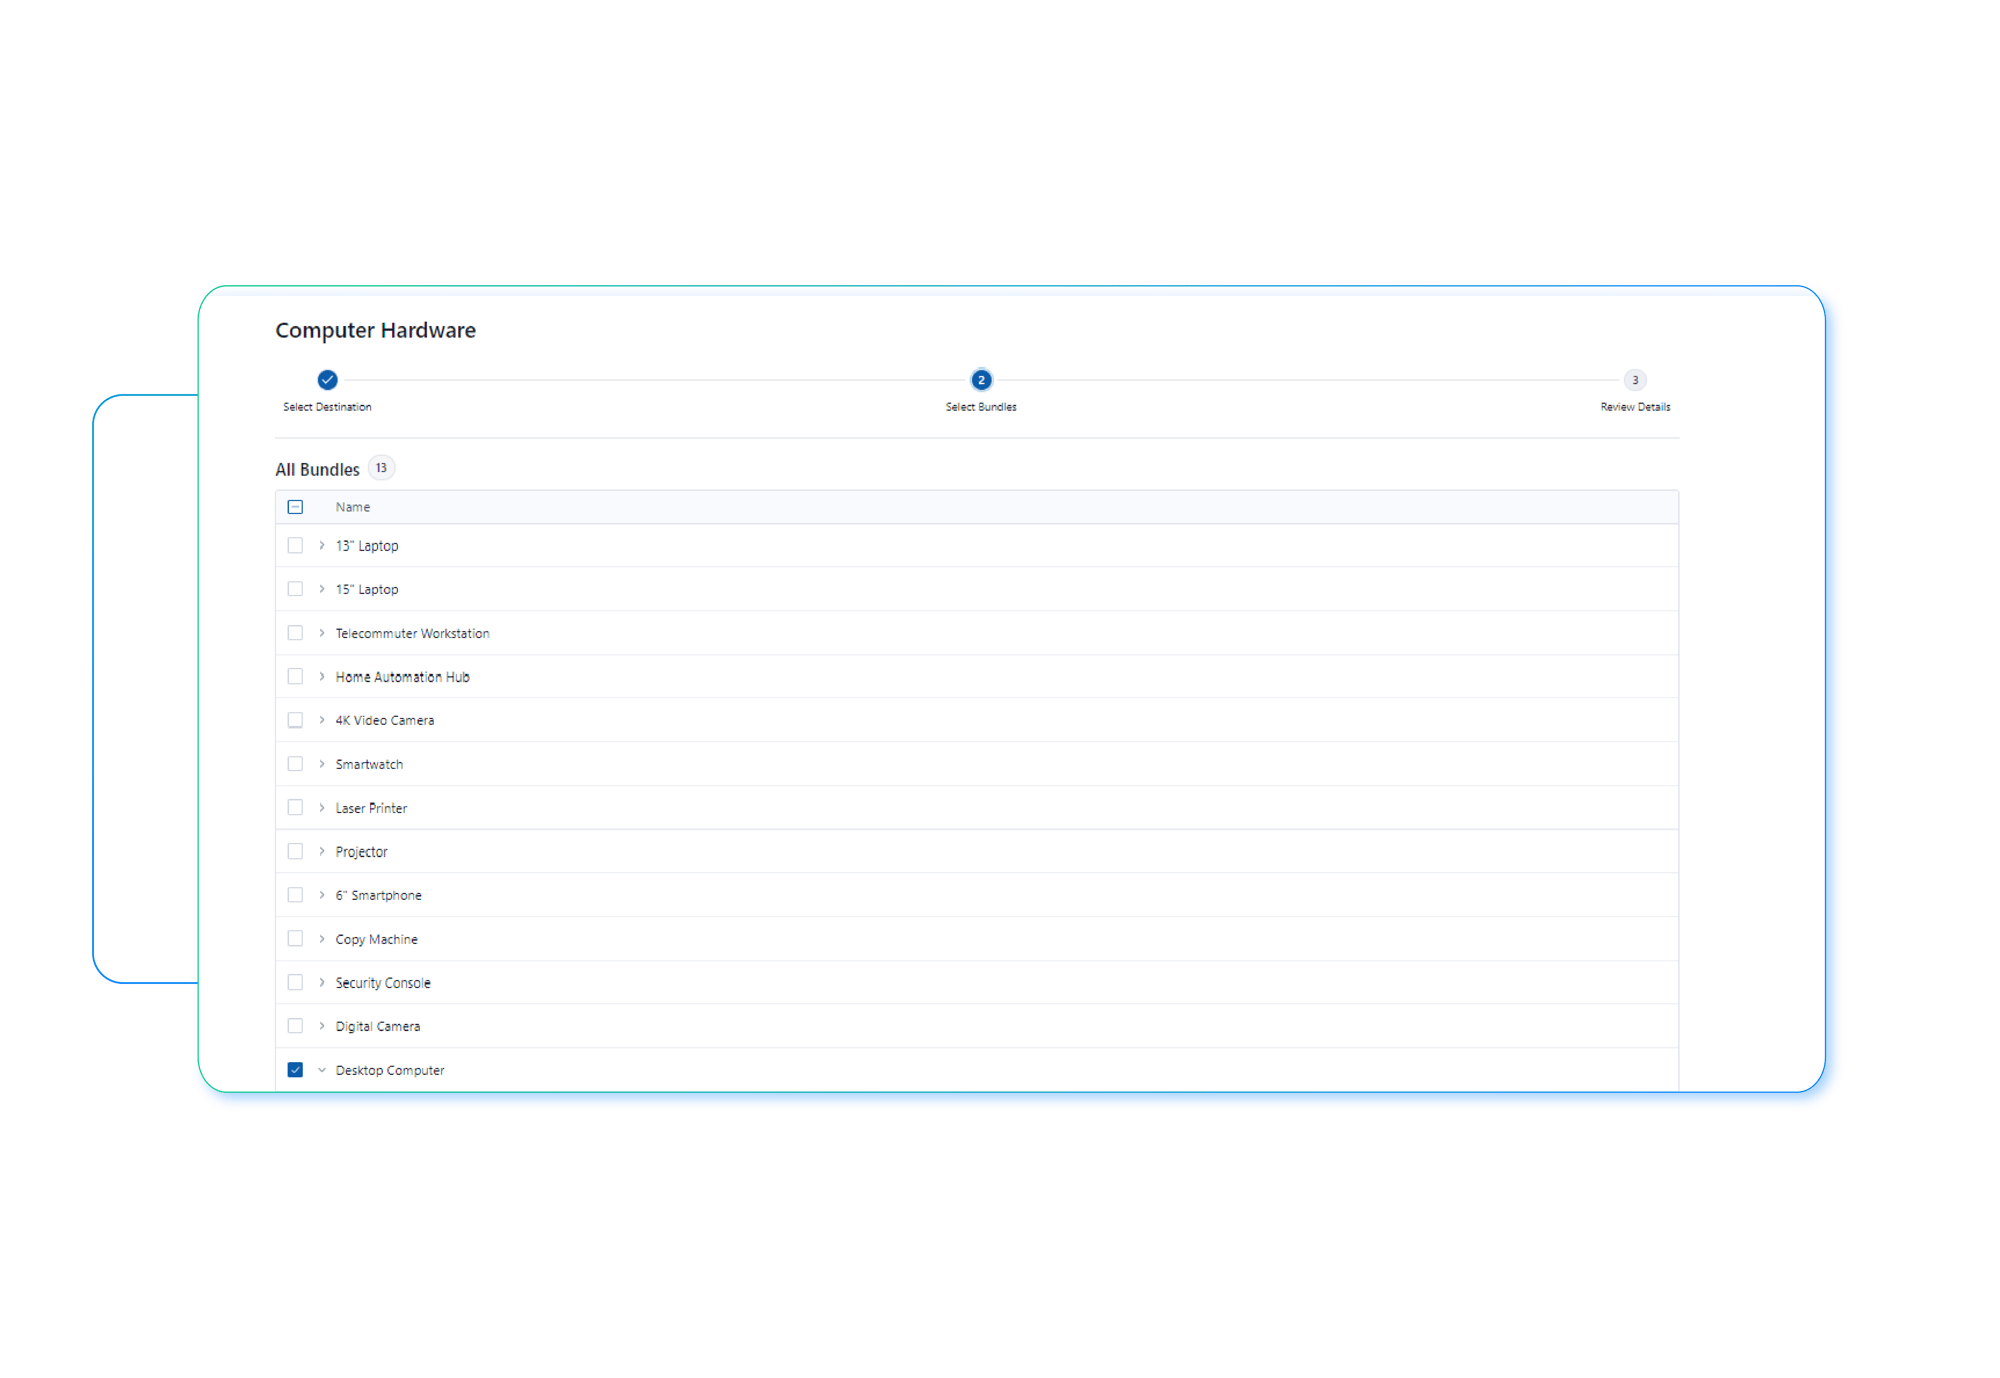The height and width of the screenshot is (1378, 2000).
Task: Tick the Copy Machine checkbox
Action: [x=295, y=939]
